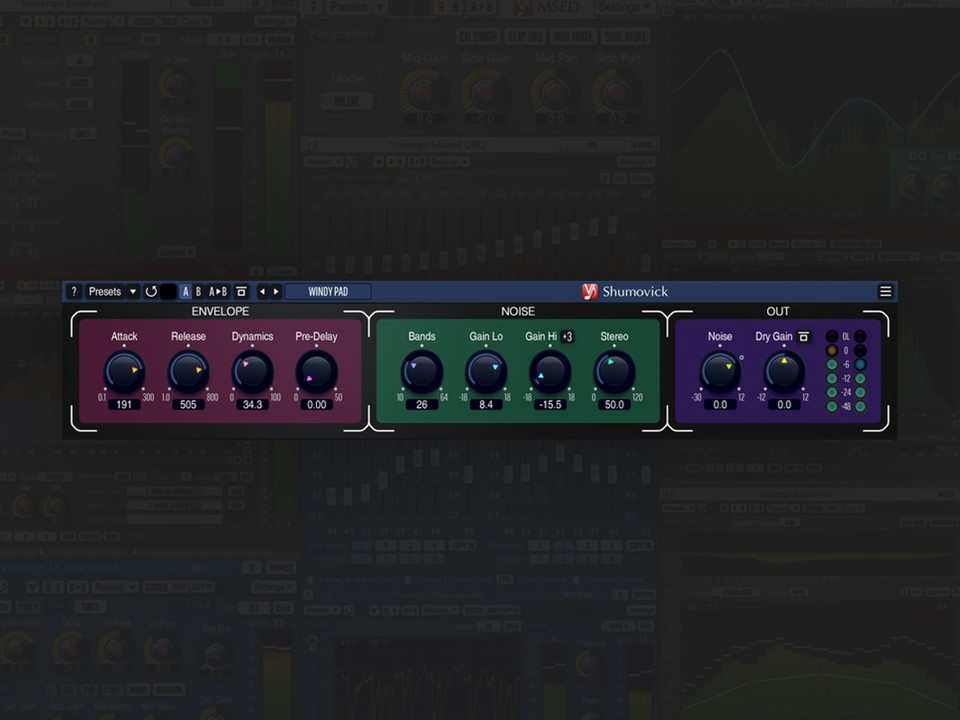Click the Dynamics knob

coord(252,372)
